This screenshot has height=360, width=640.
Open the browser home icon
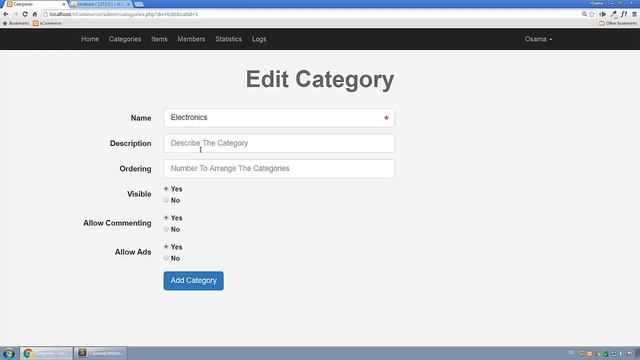pos(35,14)
